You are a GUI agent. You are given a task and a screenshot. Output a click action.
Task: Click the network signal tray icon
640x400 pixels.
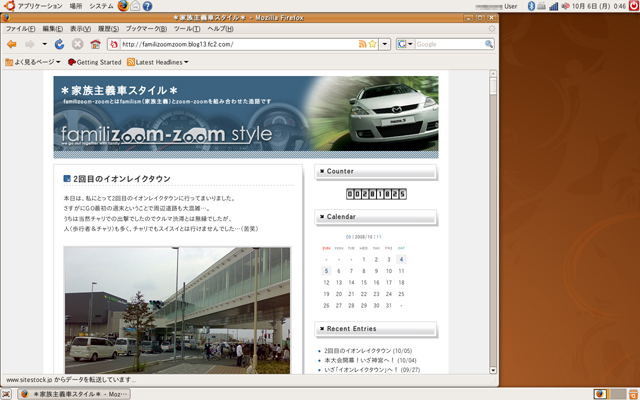553,6
